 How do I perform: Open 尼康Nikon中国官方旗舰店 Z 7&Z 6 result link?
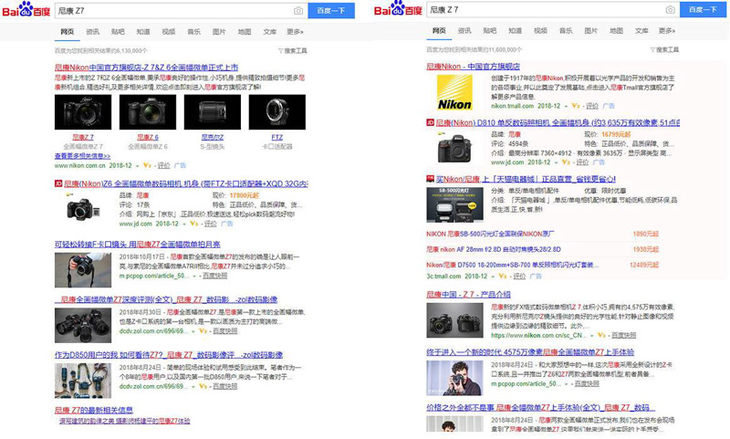(146, 68)
